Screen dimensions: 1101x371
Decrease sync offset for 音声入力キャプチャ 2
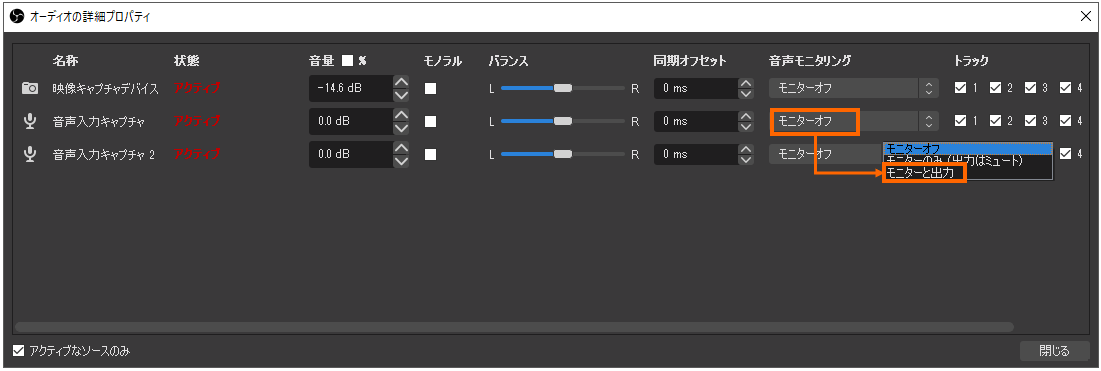(x=746, y=159)
